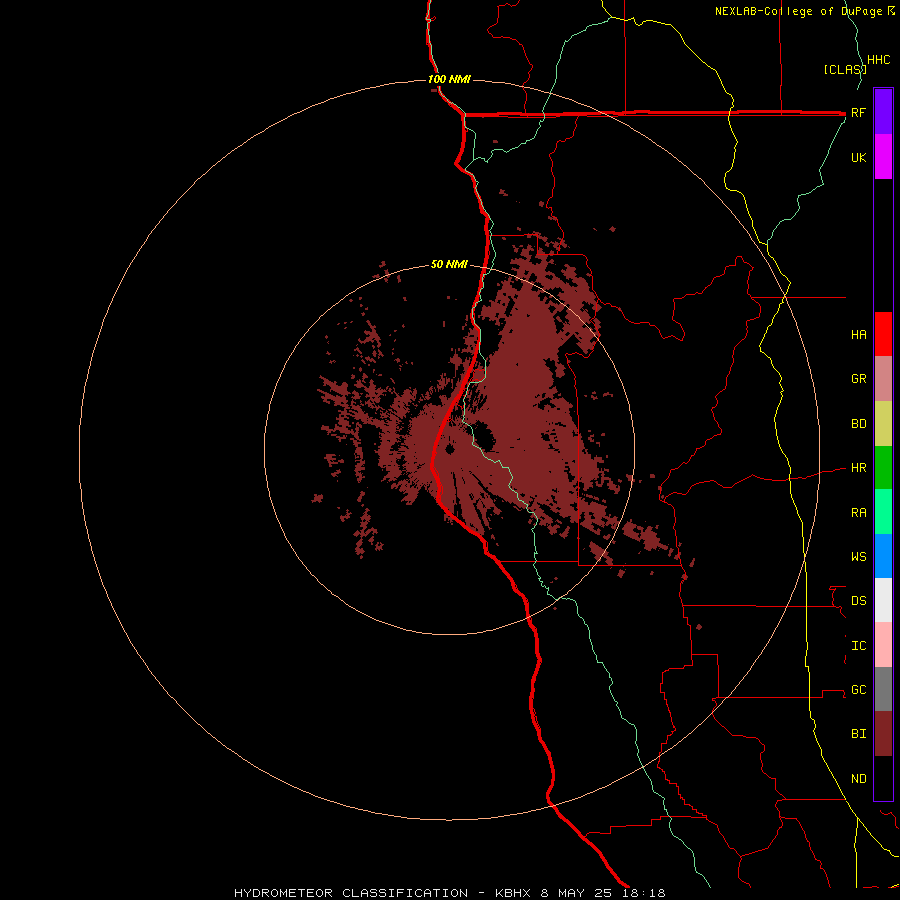The width and height of the screenshot is (900, 900).
Task: Click the blue WS legend swatch
Action: pos(883,556)
